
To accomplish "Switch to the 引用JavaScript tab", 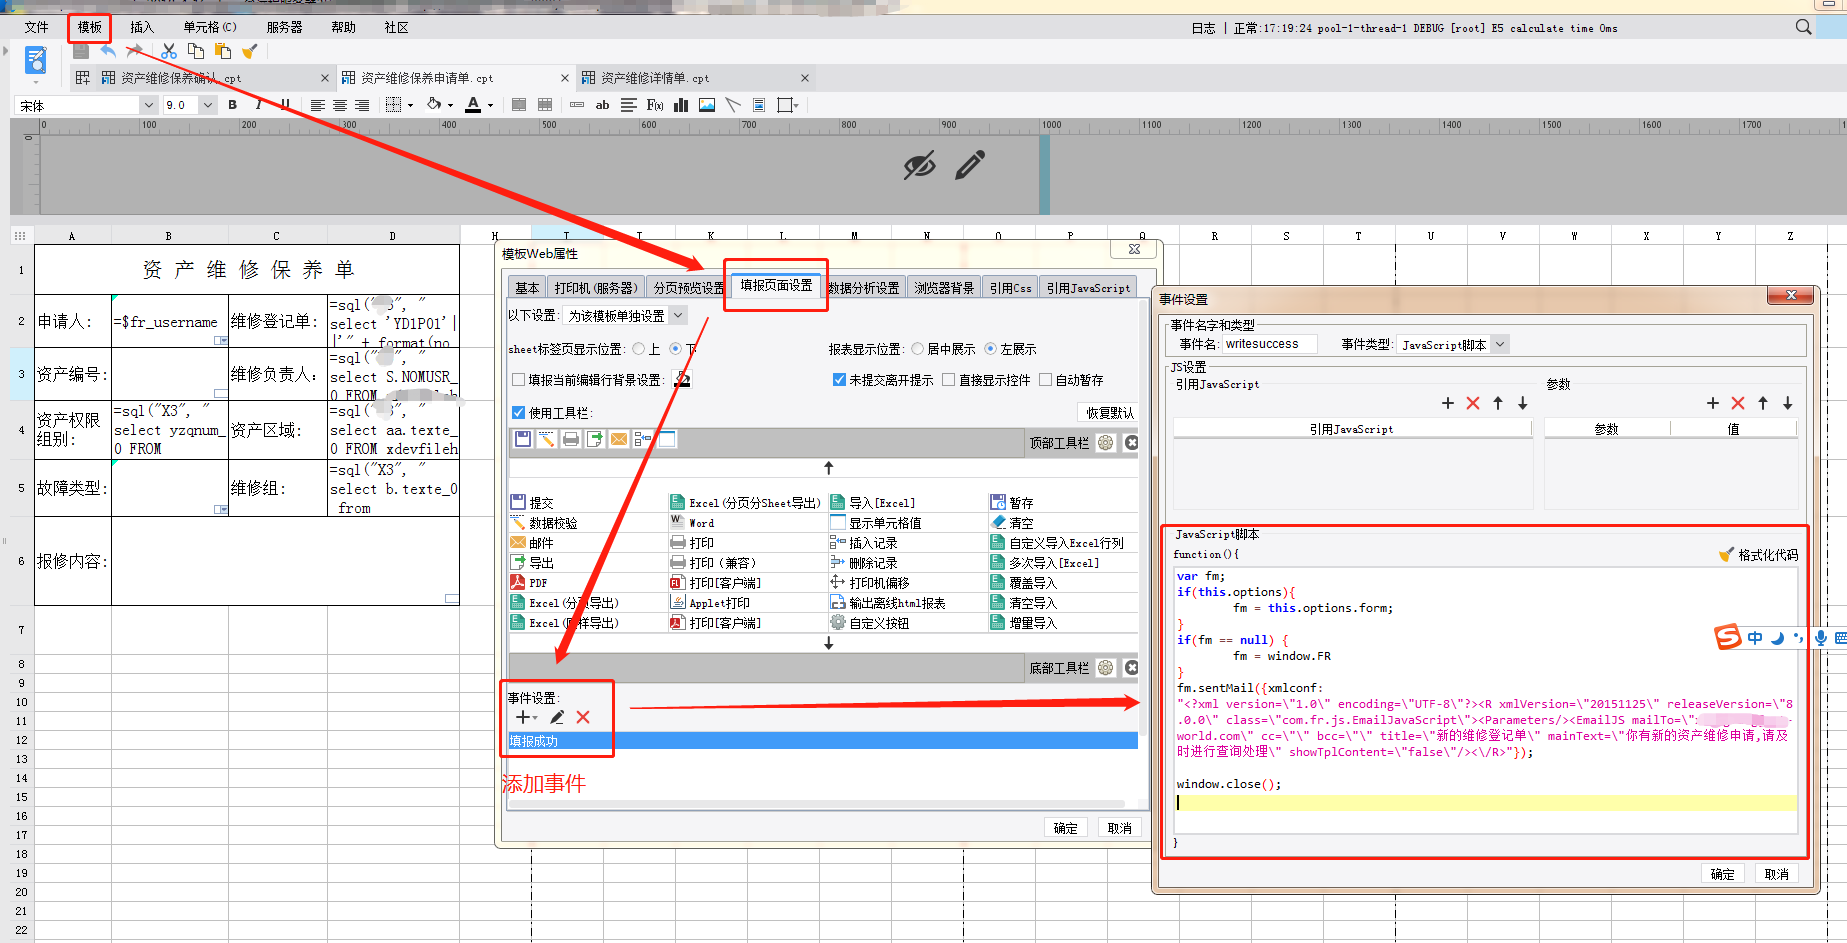I will tap(1087, 288).
